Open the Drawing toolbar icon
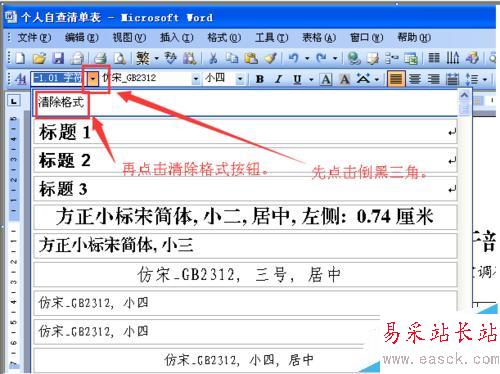The image size is (500, 374). (x=472, y=58)
